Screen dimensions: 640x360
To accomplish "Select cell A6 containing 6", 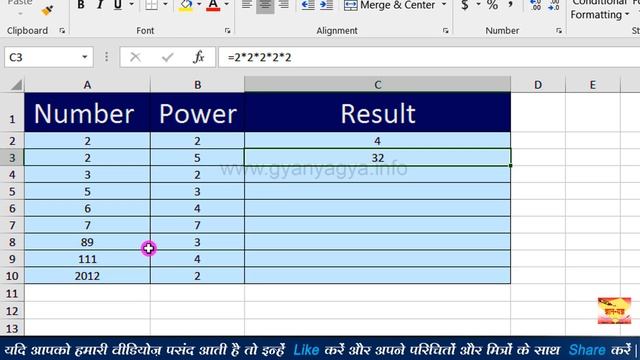I will point(87,208).
